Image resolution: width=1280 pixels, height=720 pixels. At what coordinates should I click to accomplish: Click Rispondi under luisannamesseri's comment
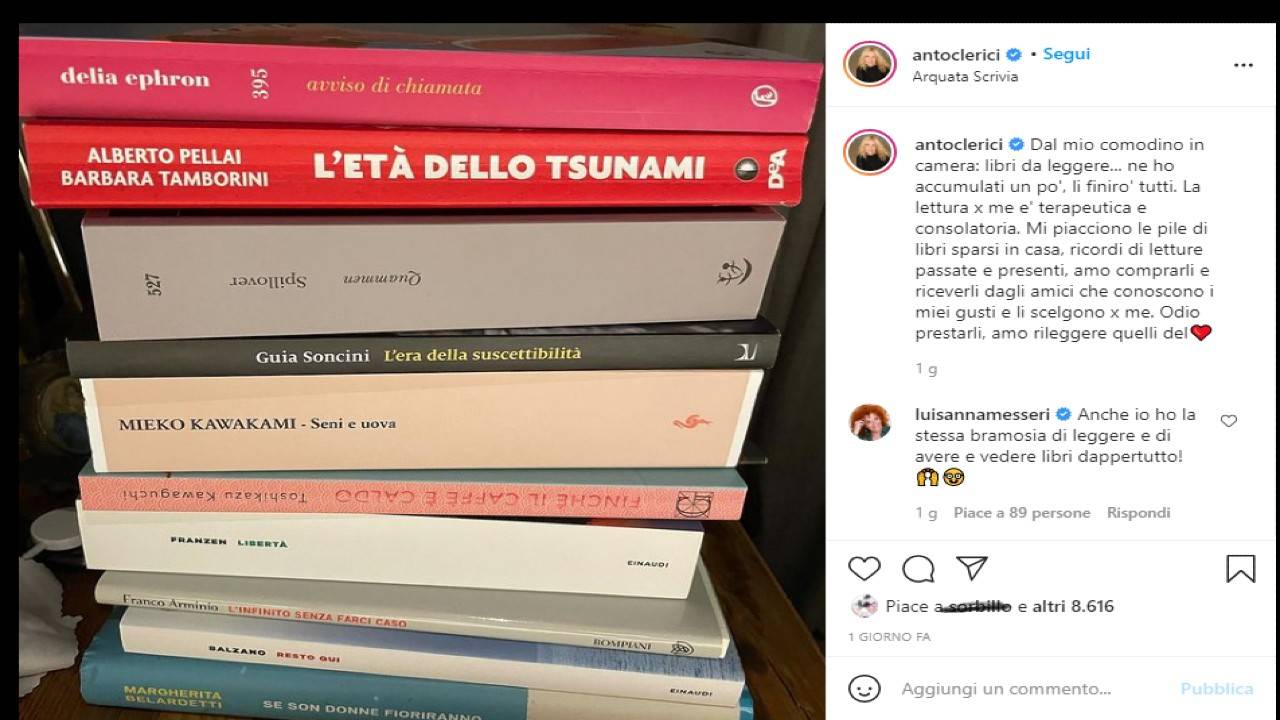1138,513
